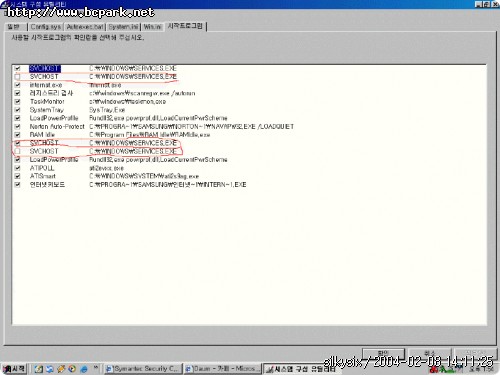Select the 레지스트리 검사 row label
This screenshot has width=500, height=375.
click(x=51, y=93)
